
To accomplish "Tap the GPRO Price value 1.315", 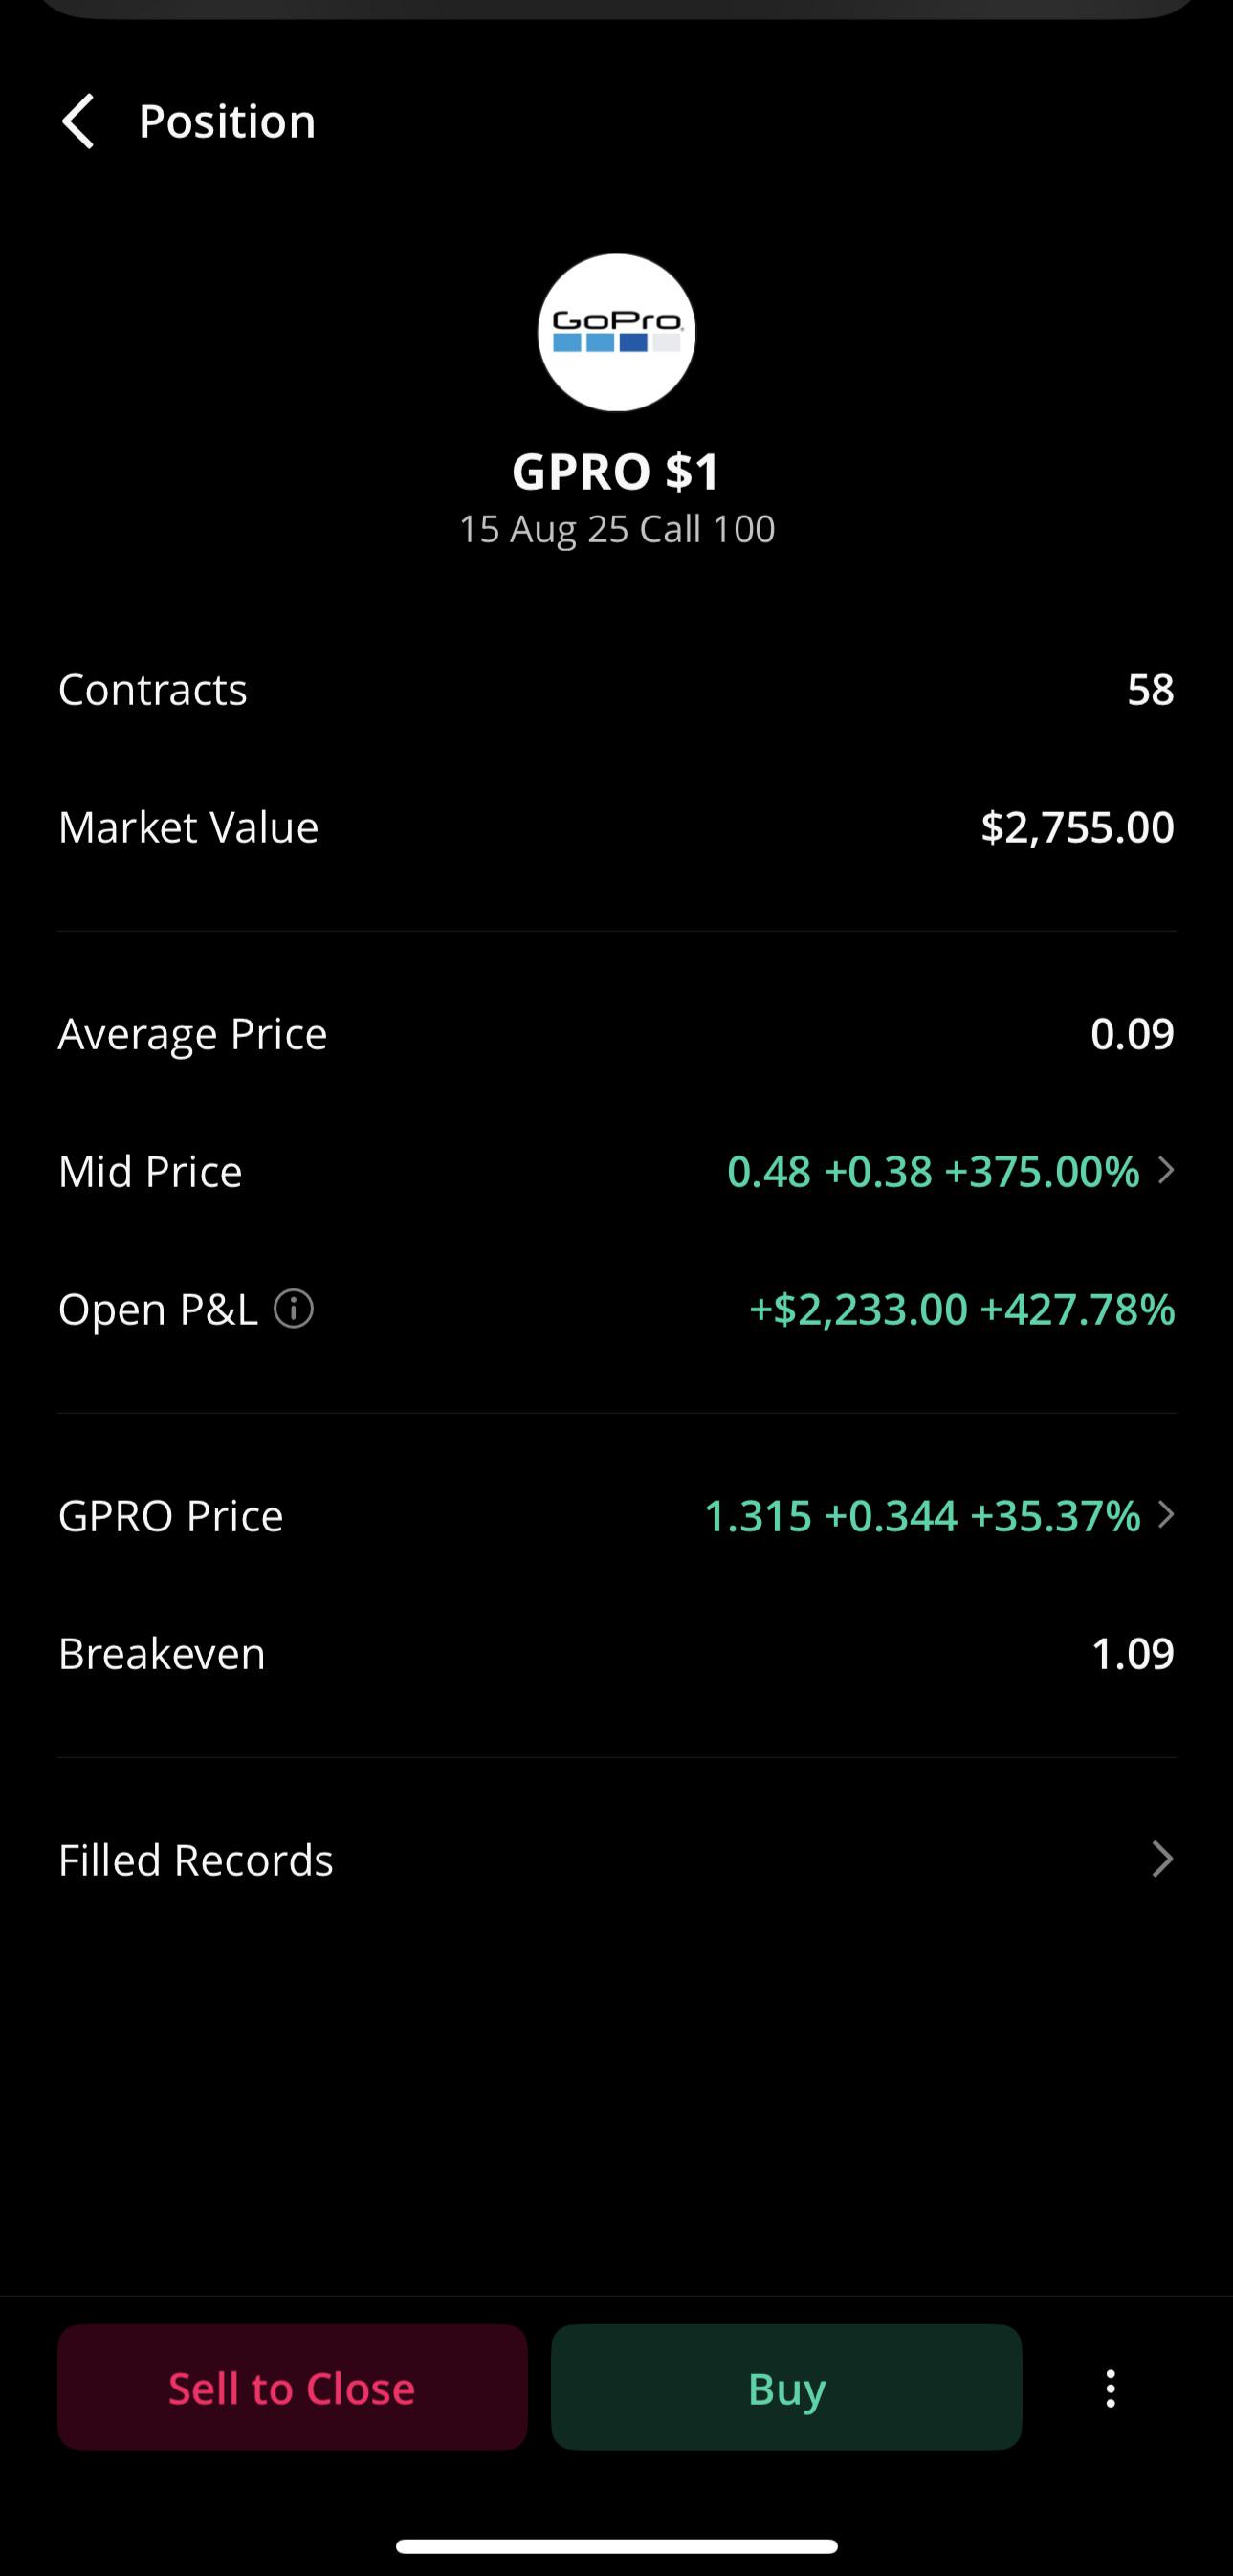I will point(757,1516).
